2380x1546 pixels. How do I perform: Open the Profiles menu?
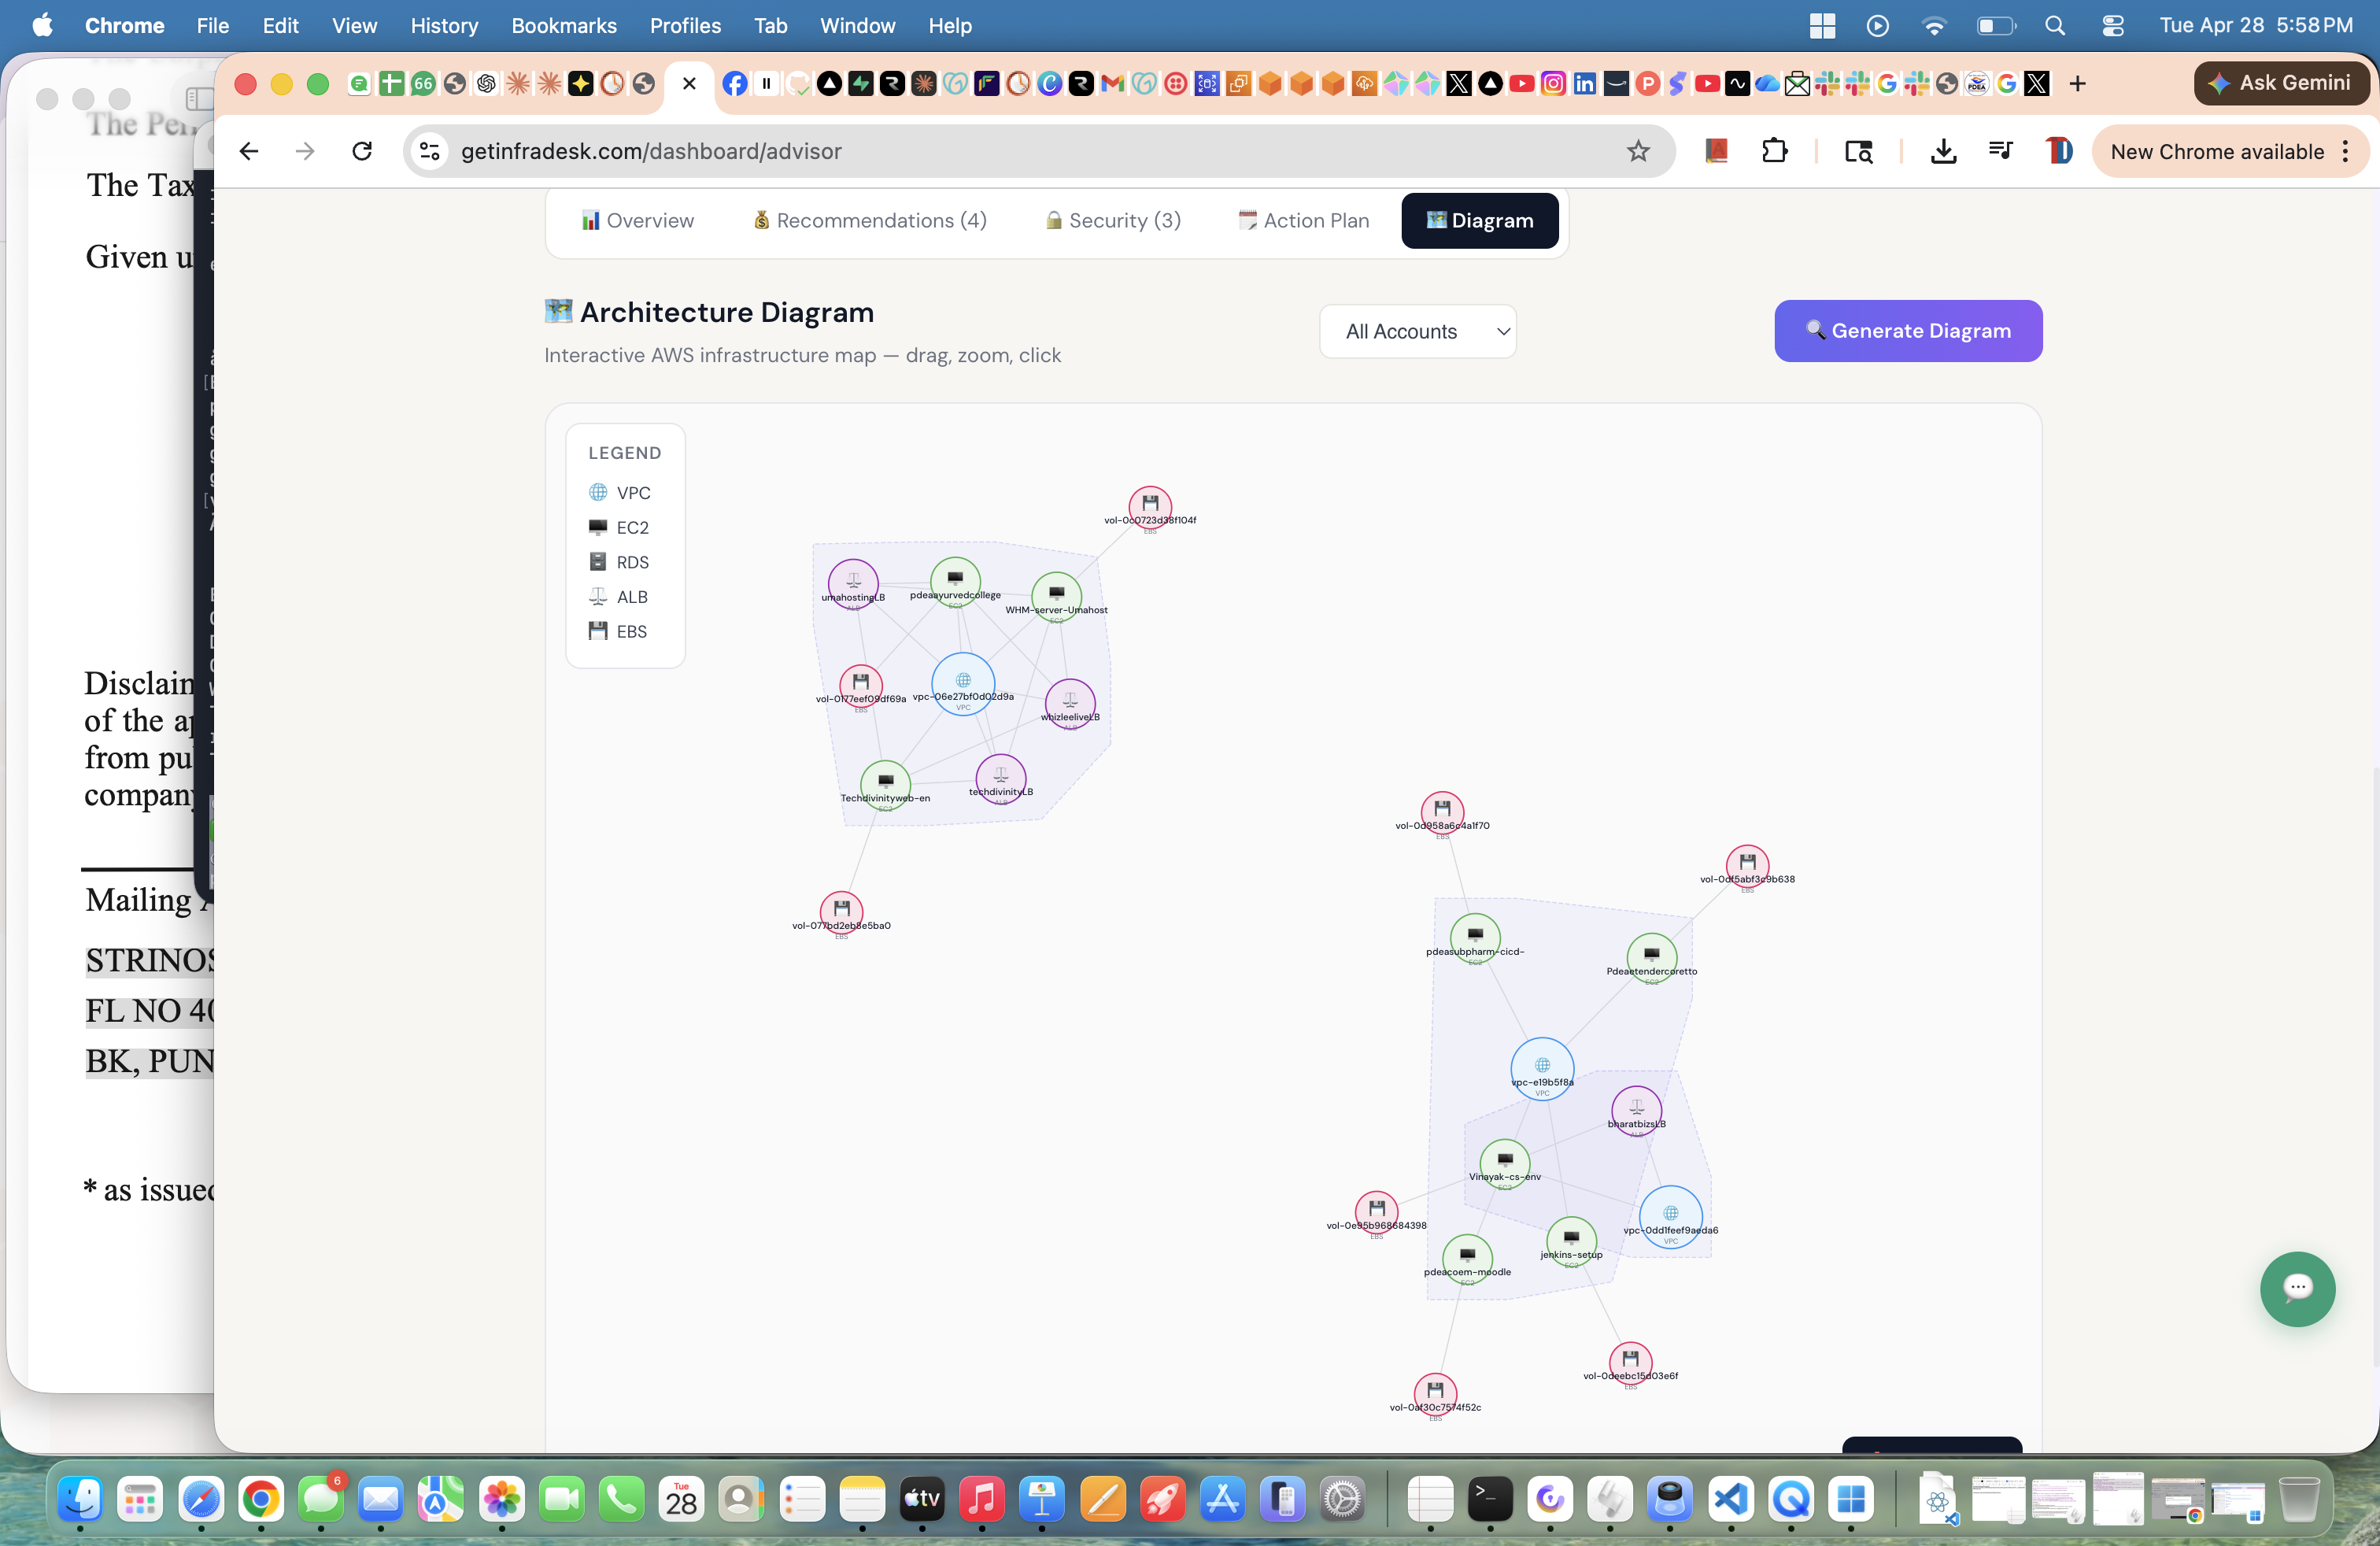pos(685,26)
